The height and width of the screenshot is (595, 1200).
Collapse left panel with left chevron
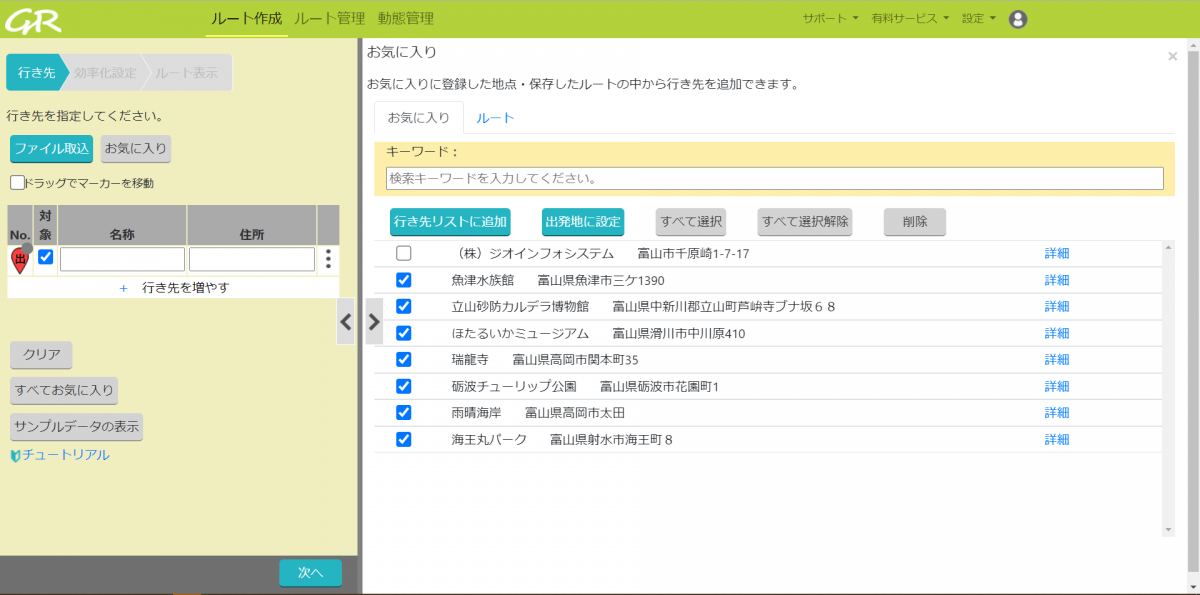345,322
